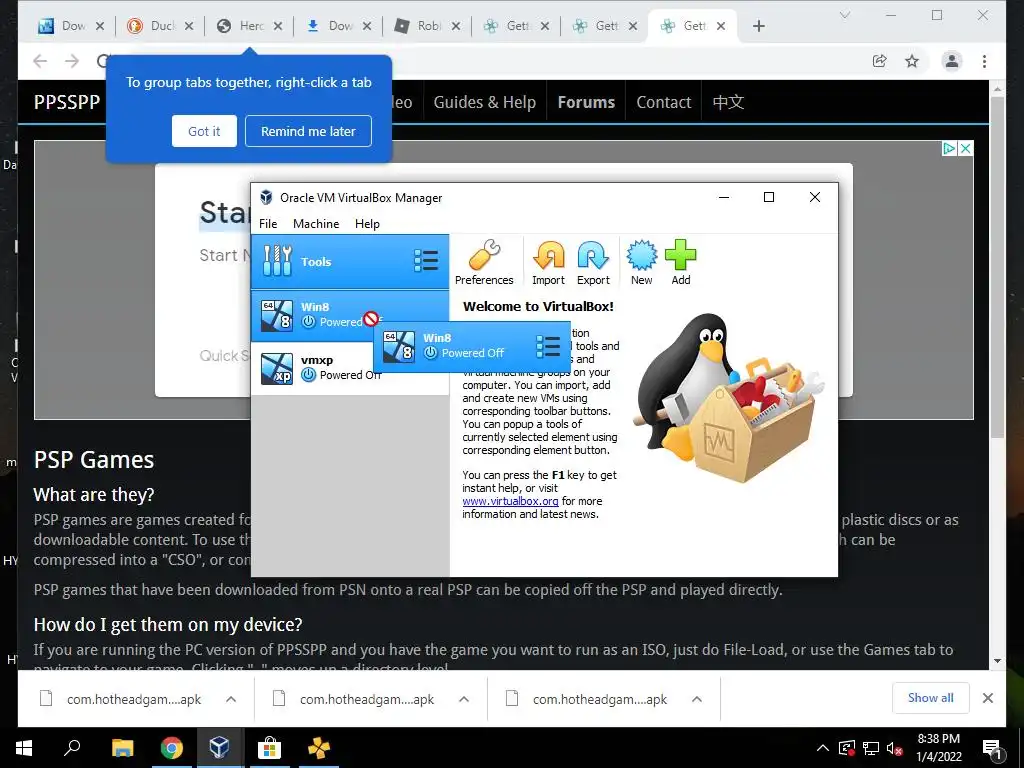This screenshot has width=1024, height=768.
Task: Click VirtualBox taskbar icon
Action: (219, 748)
